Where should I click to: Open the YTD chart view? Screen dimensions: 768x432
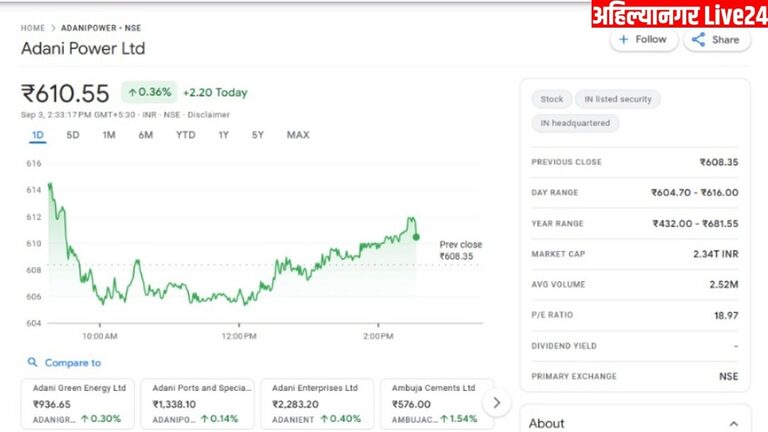186,135
